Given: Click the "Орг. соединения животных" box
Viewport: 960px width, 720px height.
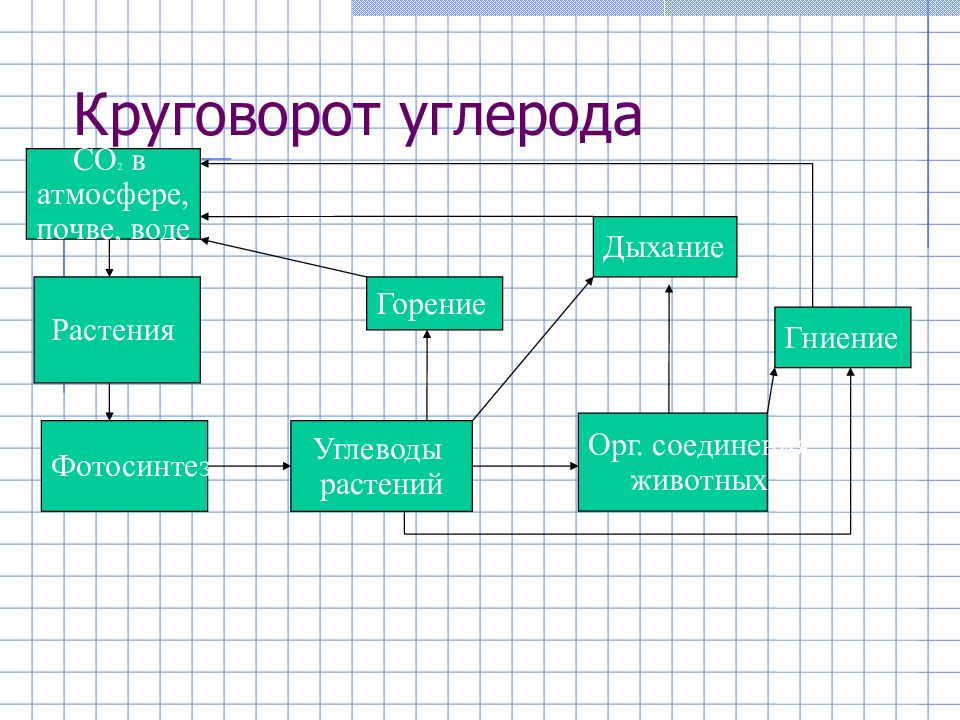Looking at the screenshot, I should click(672, 462).
